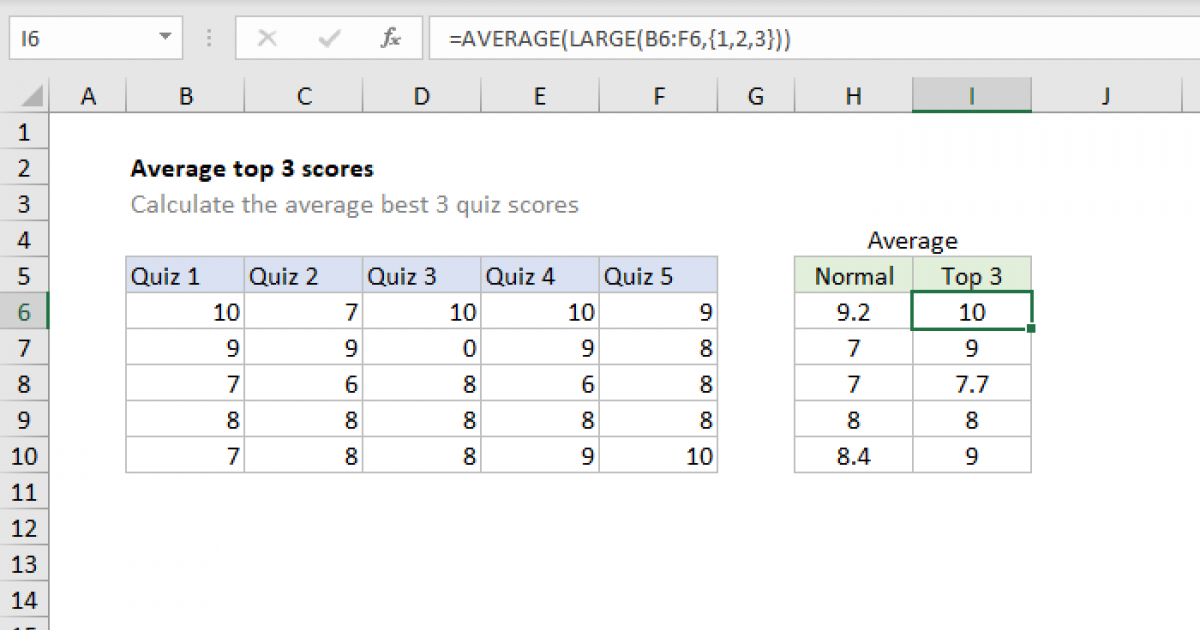Select the cell containing 9.2

coord(853,311)
